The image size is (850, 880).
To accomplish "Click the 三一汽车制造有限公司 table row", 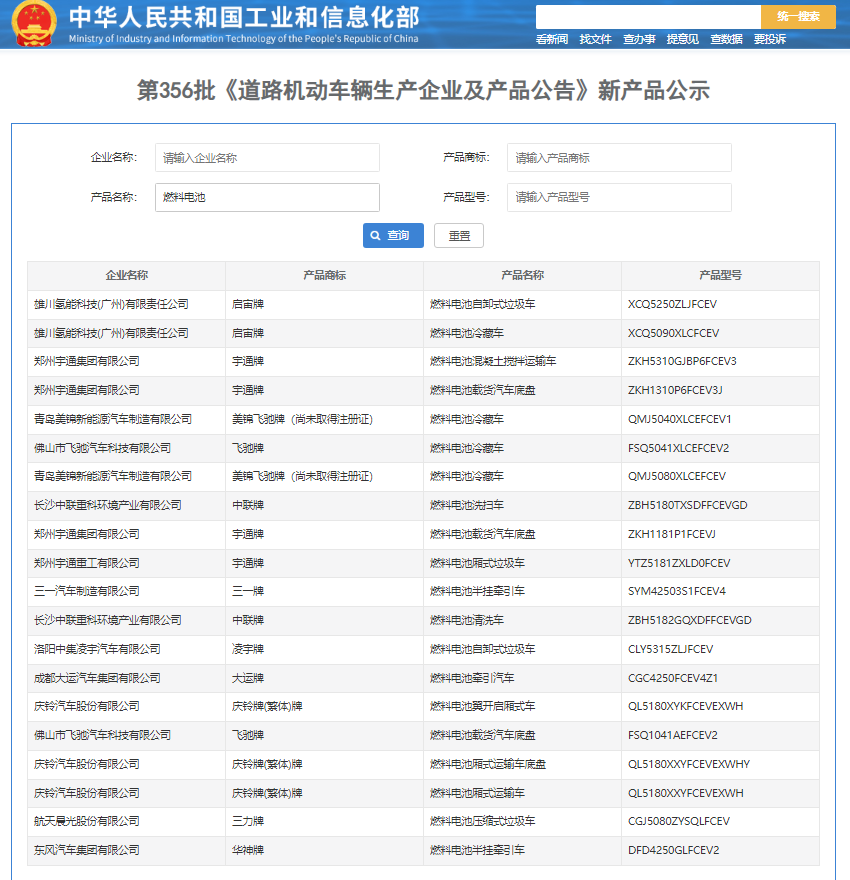I will 423,591.
